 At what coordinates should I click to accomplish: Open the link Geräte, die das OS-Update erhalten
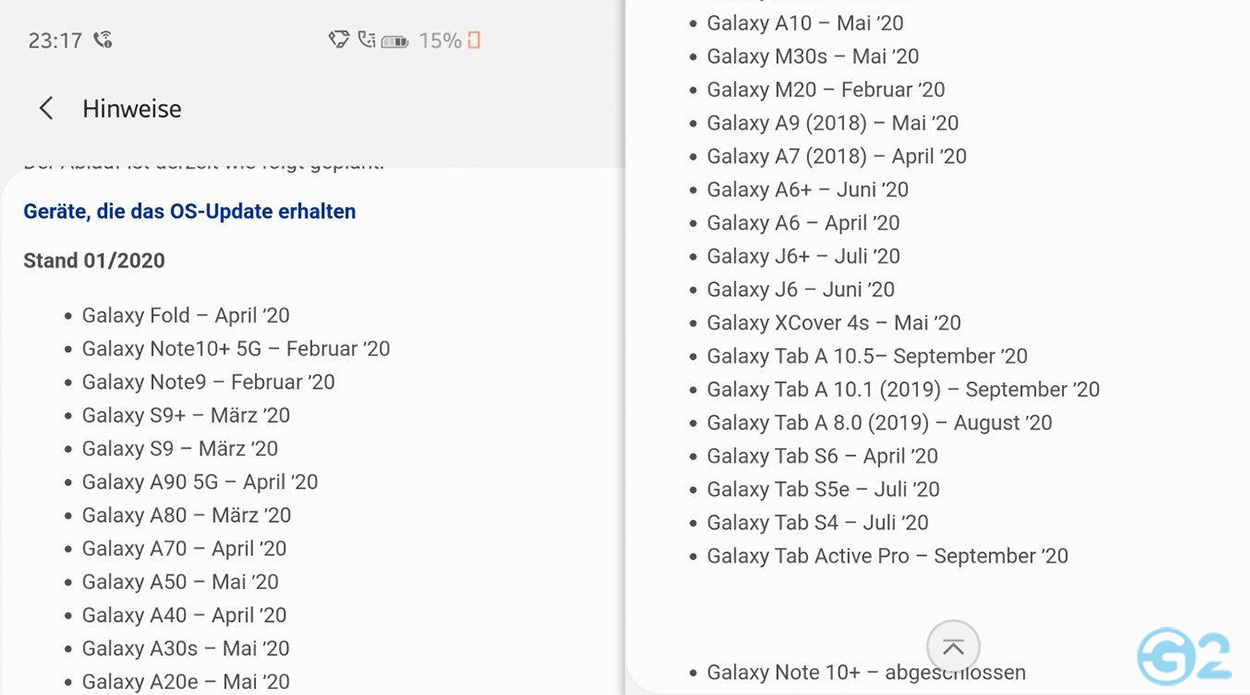tap(189, 211)
